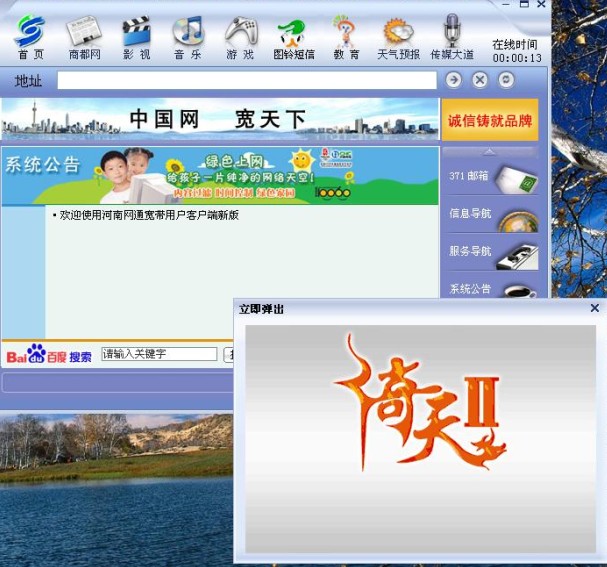Open the 游戏 gamepad icon
This screenshot has width=607, height=567.
click(x=240, y=38)
